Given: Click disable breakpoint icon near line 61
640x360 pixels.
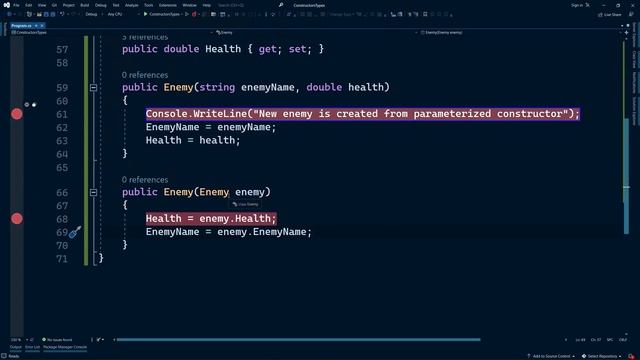Looking at the screenshot, I should coord(34,105).
